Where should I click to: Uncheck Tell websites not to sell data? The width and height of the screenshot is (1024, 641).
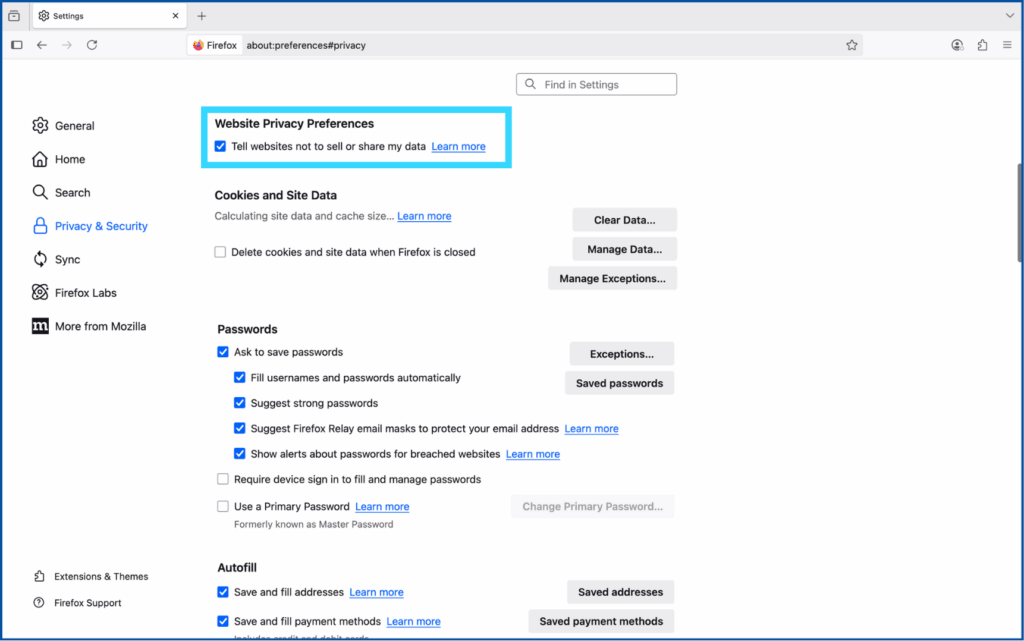click(221, 146)
